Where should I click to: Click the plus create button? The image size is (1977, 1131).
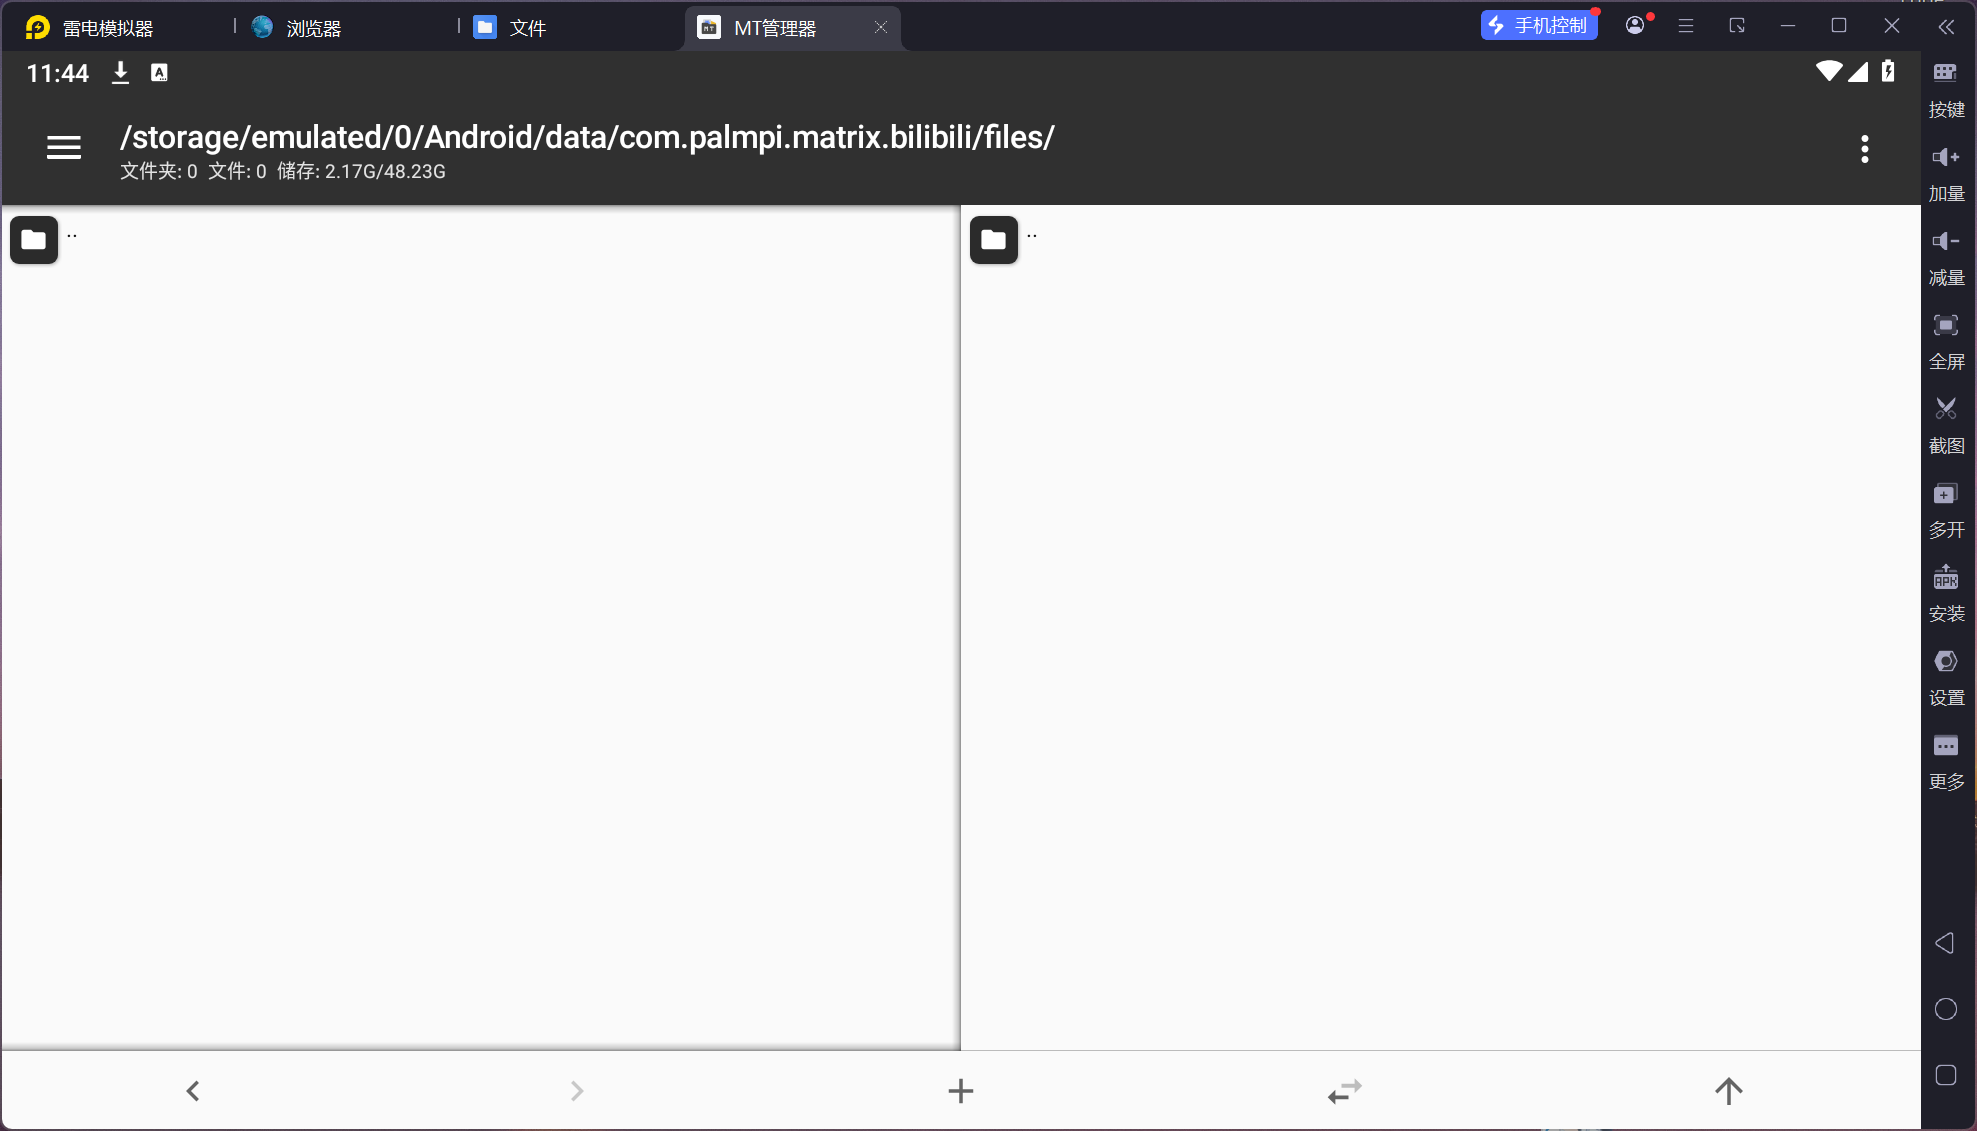[x=960, y=1090]
